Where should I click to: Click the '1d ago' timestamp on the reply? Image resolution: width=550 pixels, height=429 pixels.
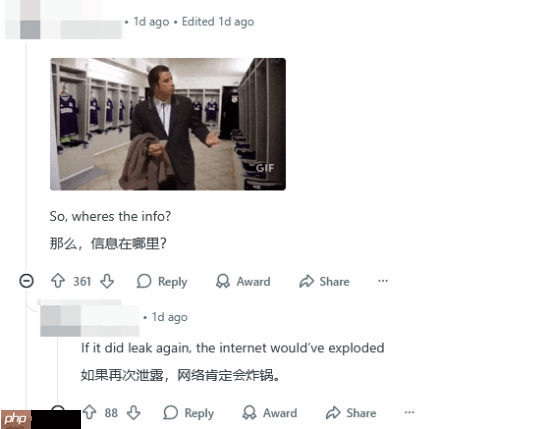[170, 317]
